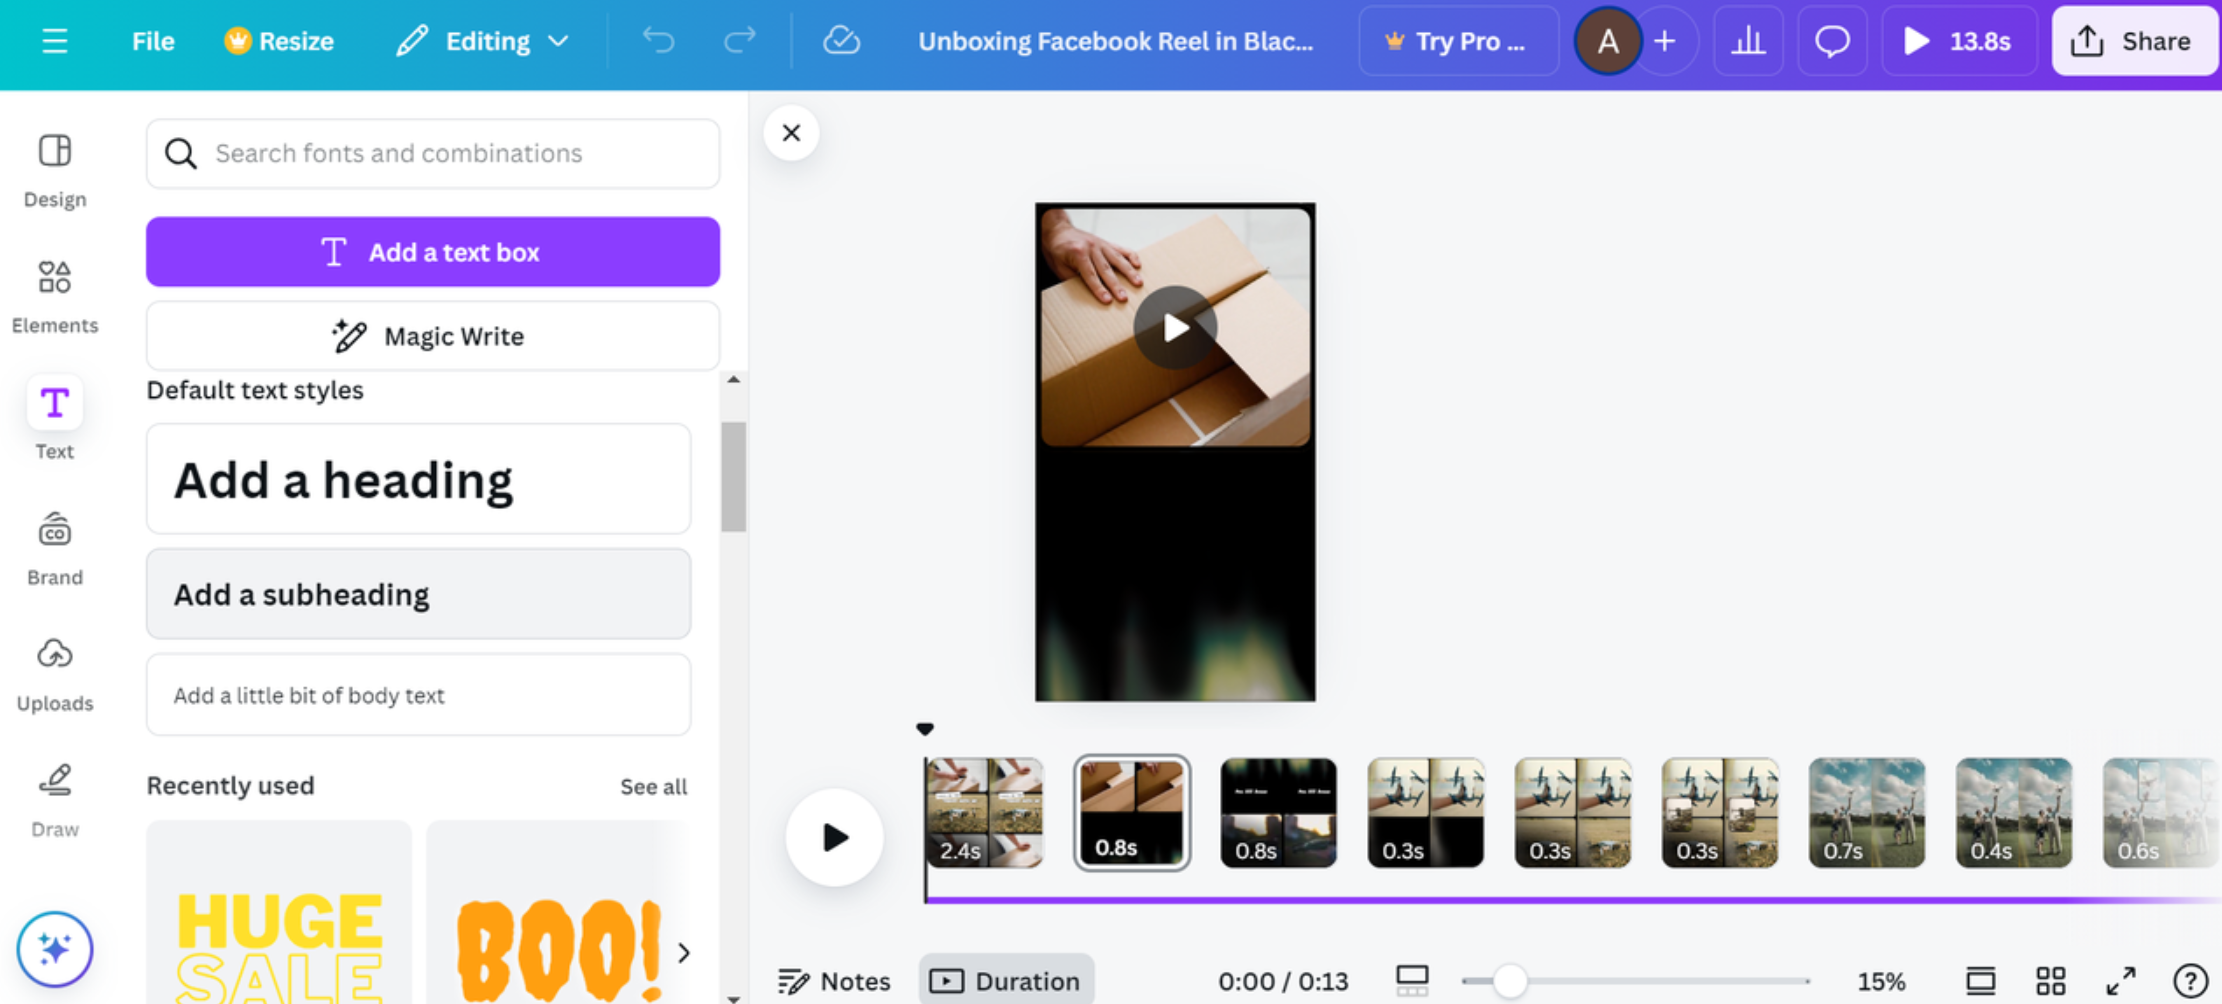Image resolution: width=2222 pixels, height=1004 pixels.
Task: Expand the Recently used styles with the chevron
Action: click(x=684, y=953)
